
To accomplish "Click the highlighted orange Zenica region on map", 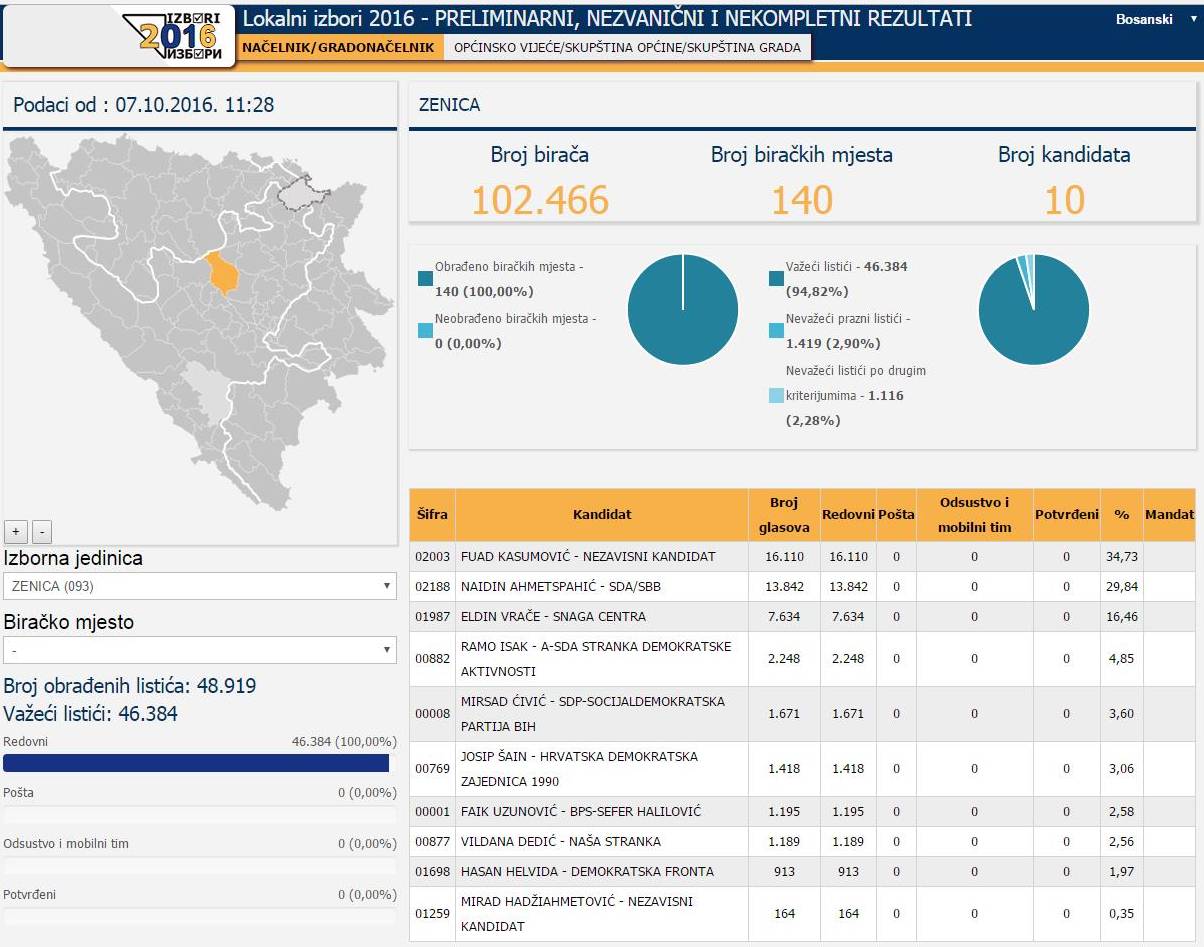I will (x=224, y=273).
